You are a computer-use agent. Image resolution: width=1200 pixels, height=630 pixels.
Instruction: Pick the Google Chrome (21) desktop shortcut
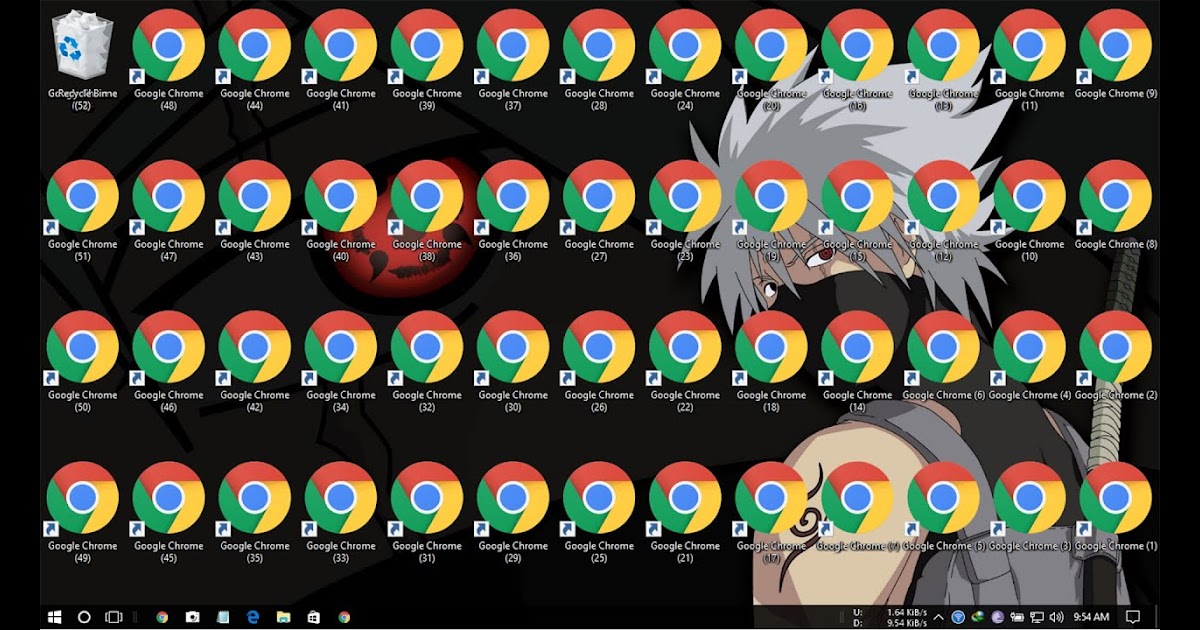point(685,513)
